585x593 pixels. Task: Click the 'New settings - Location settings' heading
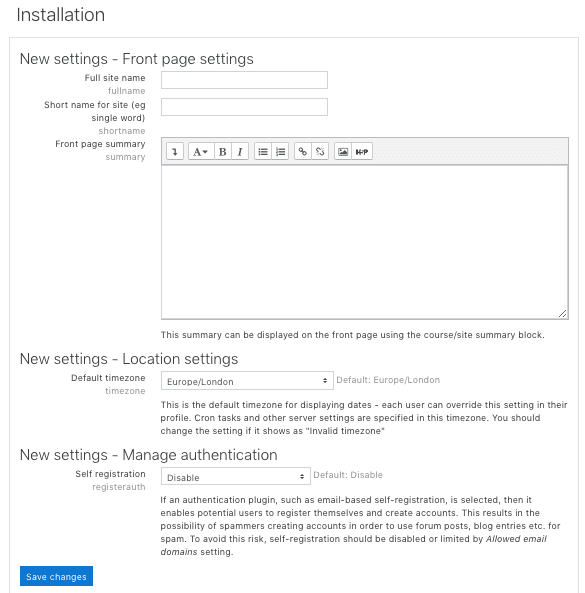pyautogui.click(x=129, y=359)
